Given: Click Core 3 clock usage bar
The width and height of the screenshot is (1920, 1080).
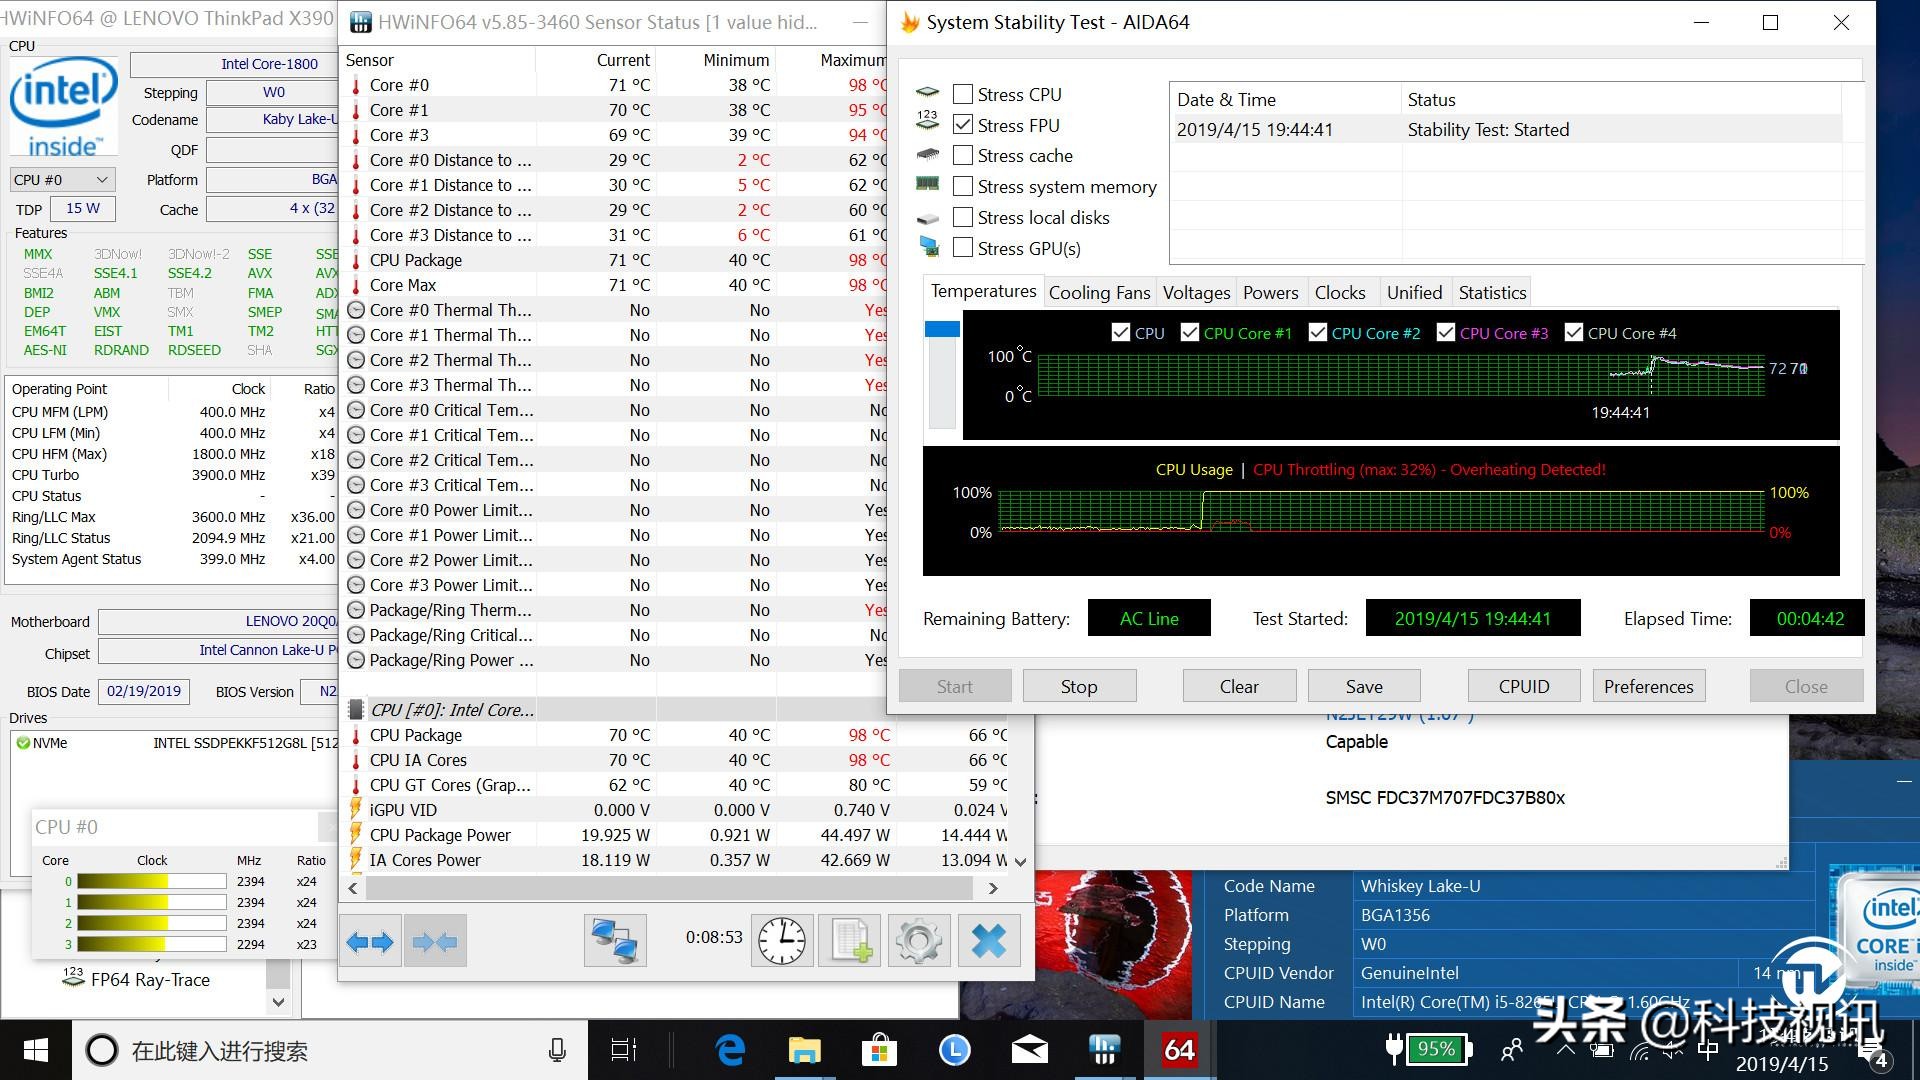Looking at the screenshot, I should [151, 944].
